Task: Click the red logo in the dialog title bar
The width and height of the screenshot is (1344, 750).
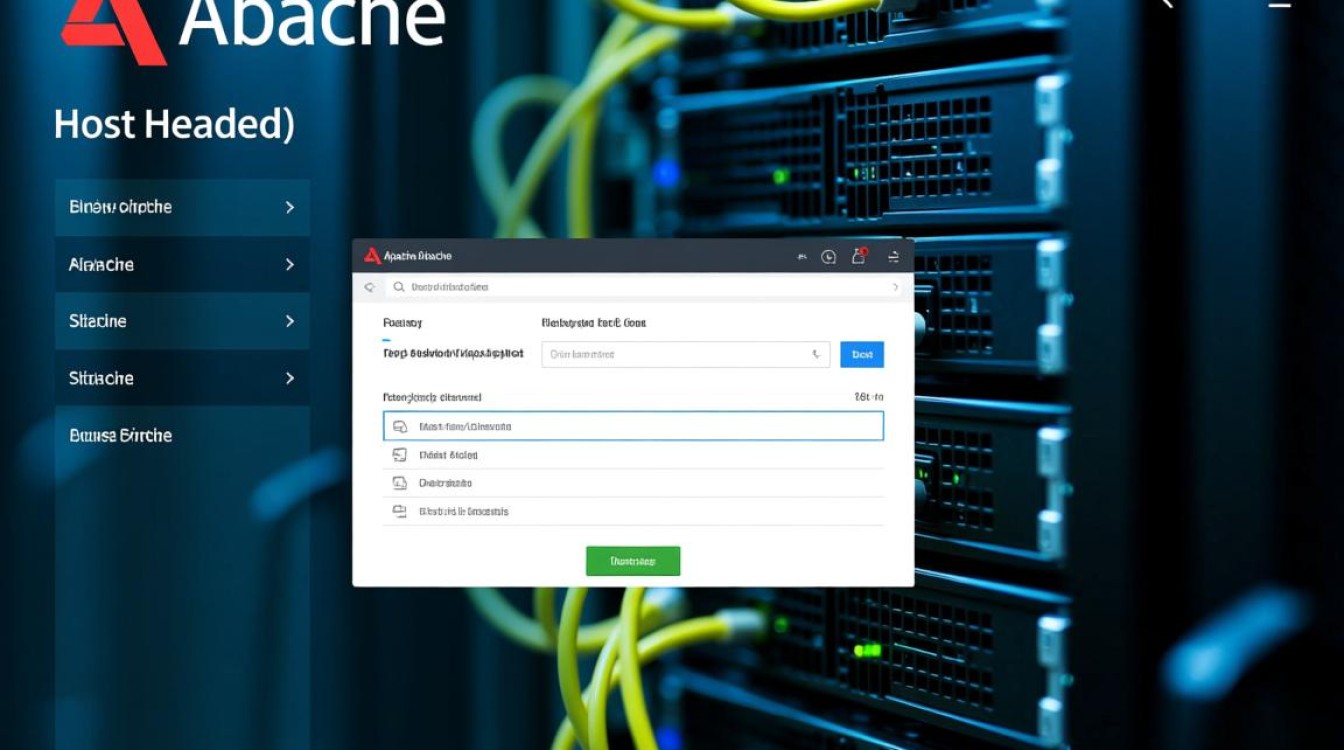Action: 372,256
